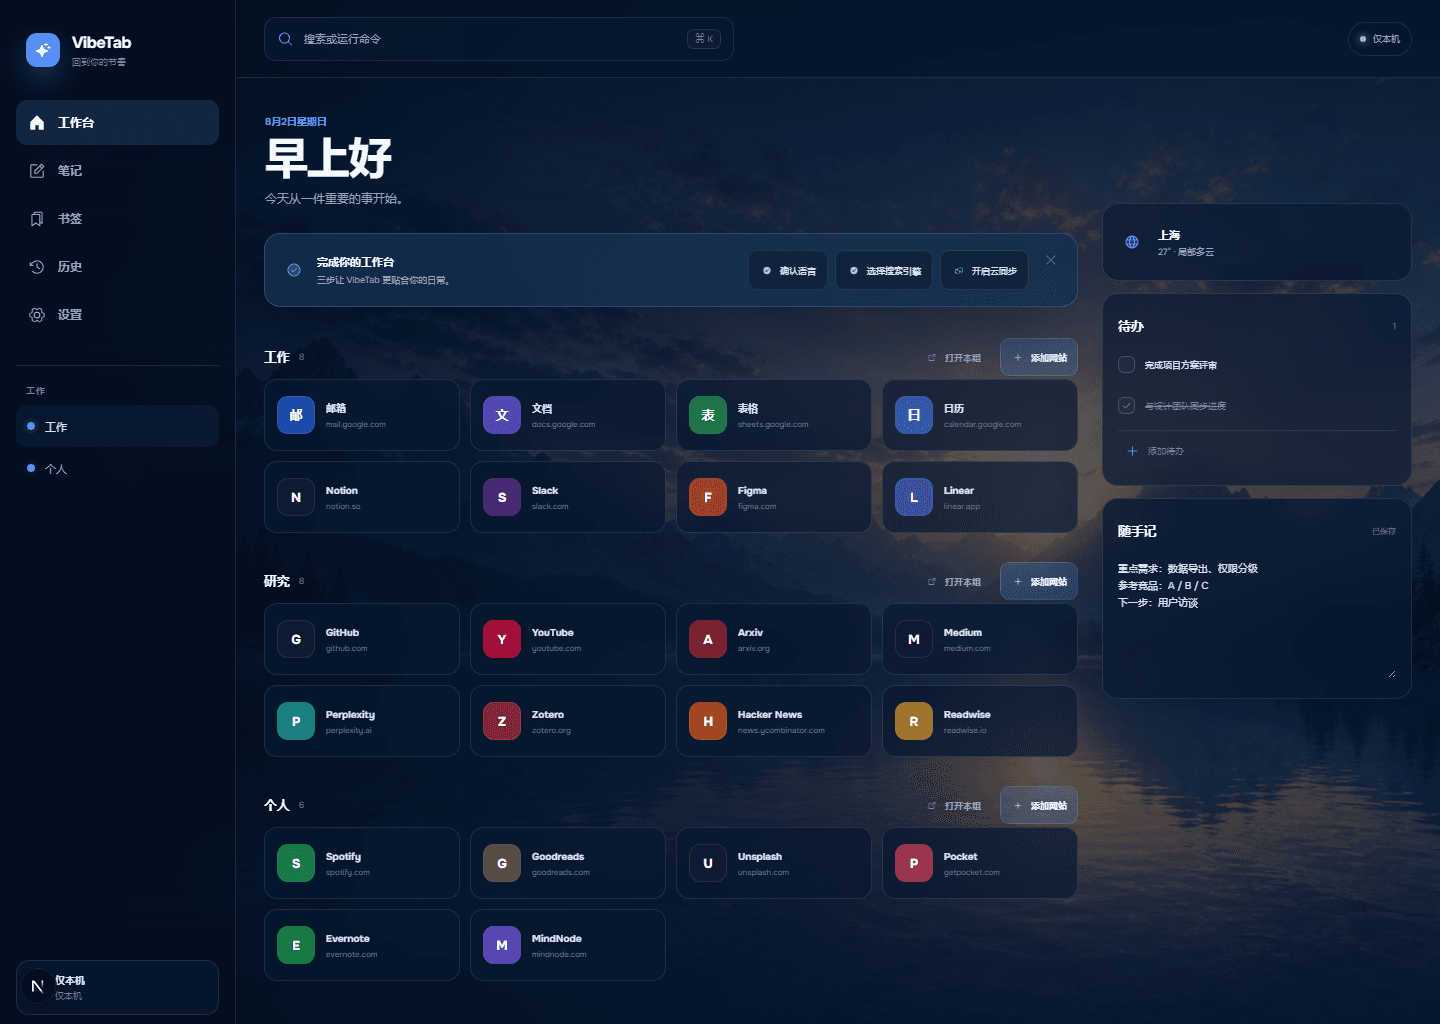Click the ⌘K shortcut badge in search

tap(704, 39)
